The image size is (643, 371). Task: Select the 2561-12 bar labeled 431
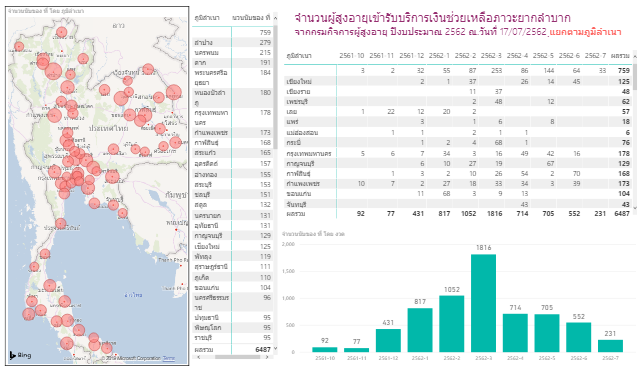pyautogui.click(x=388, y=340)
